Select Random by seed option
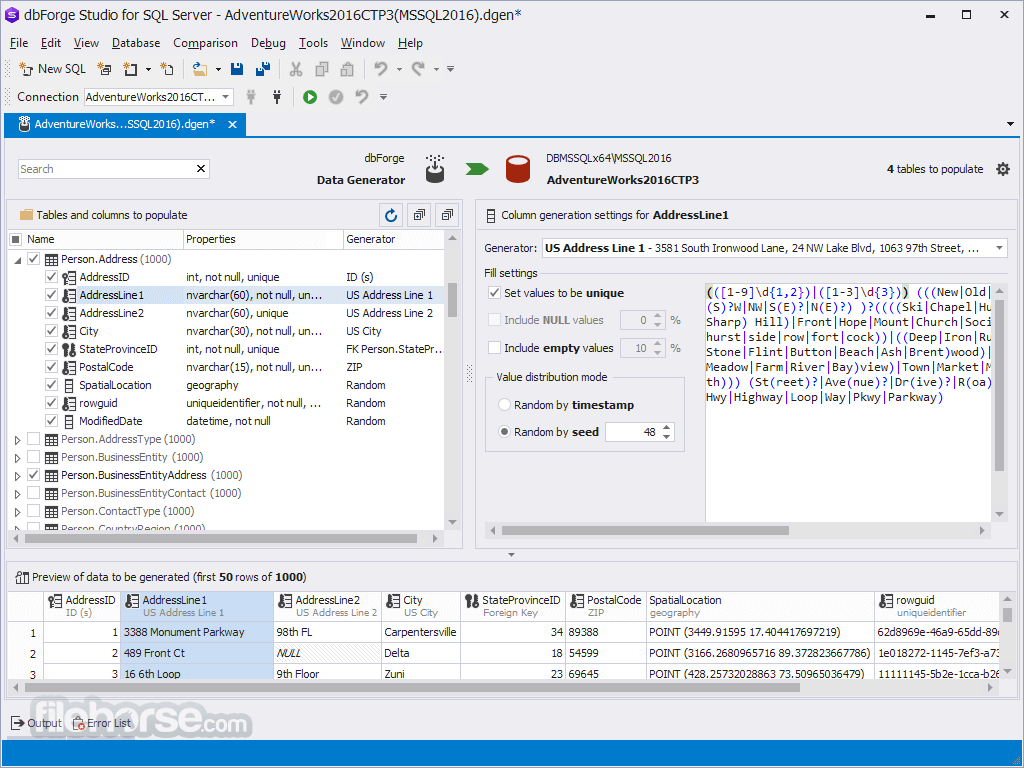The height and width of the screenshot is (768, 1024). point(504,432)
